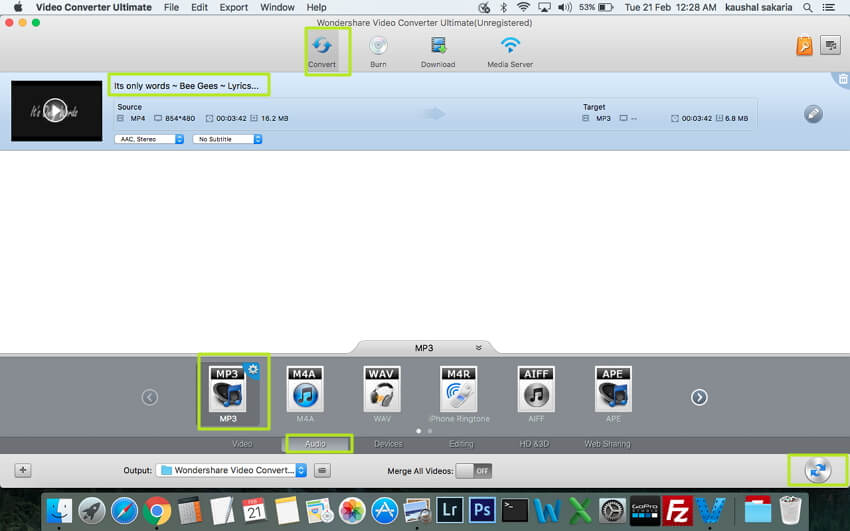Open Google Chrome from the dock
Screen dimensions: 850x531
click(157, 511)
